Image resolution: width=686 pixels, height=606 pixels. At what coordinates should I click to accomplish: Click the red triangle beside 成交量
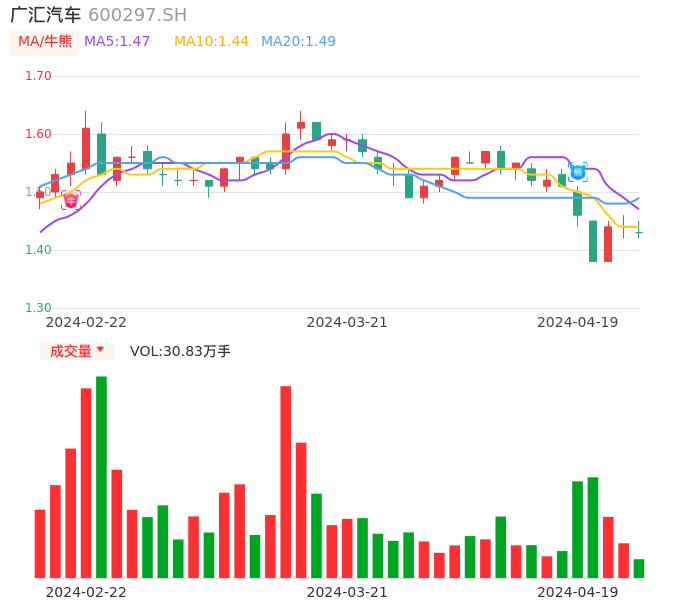coord(100,350)
